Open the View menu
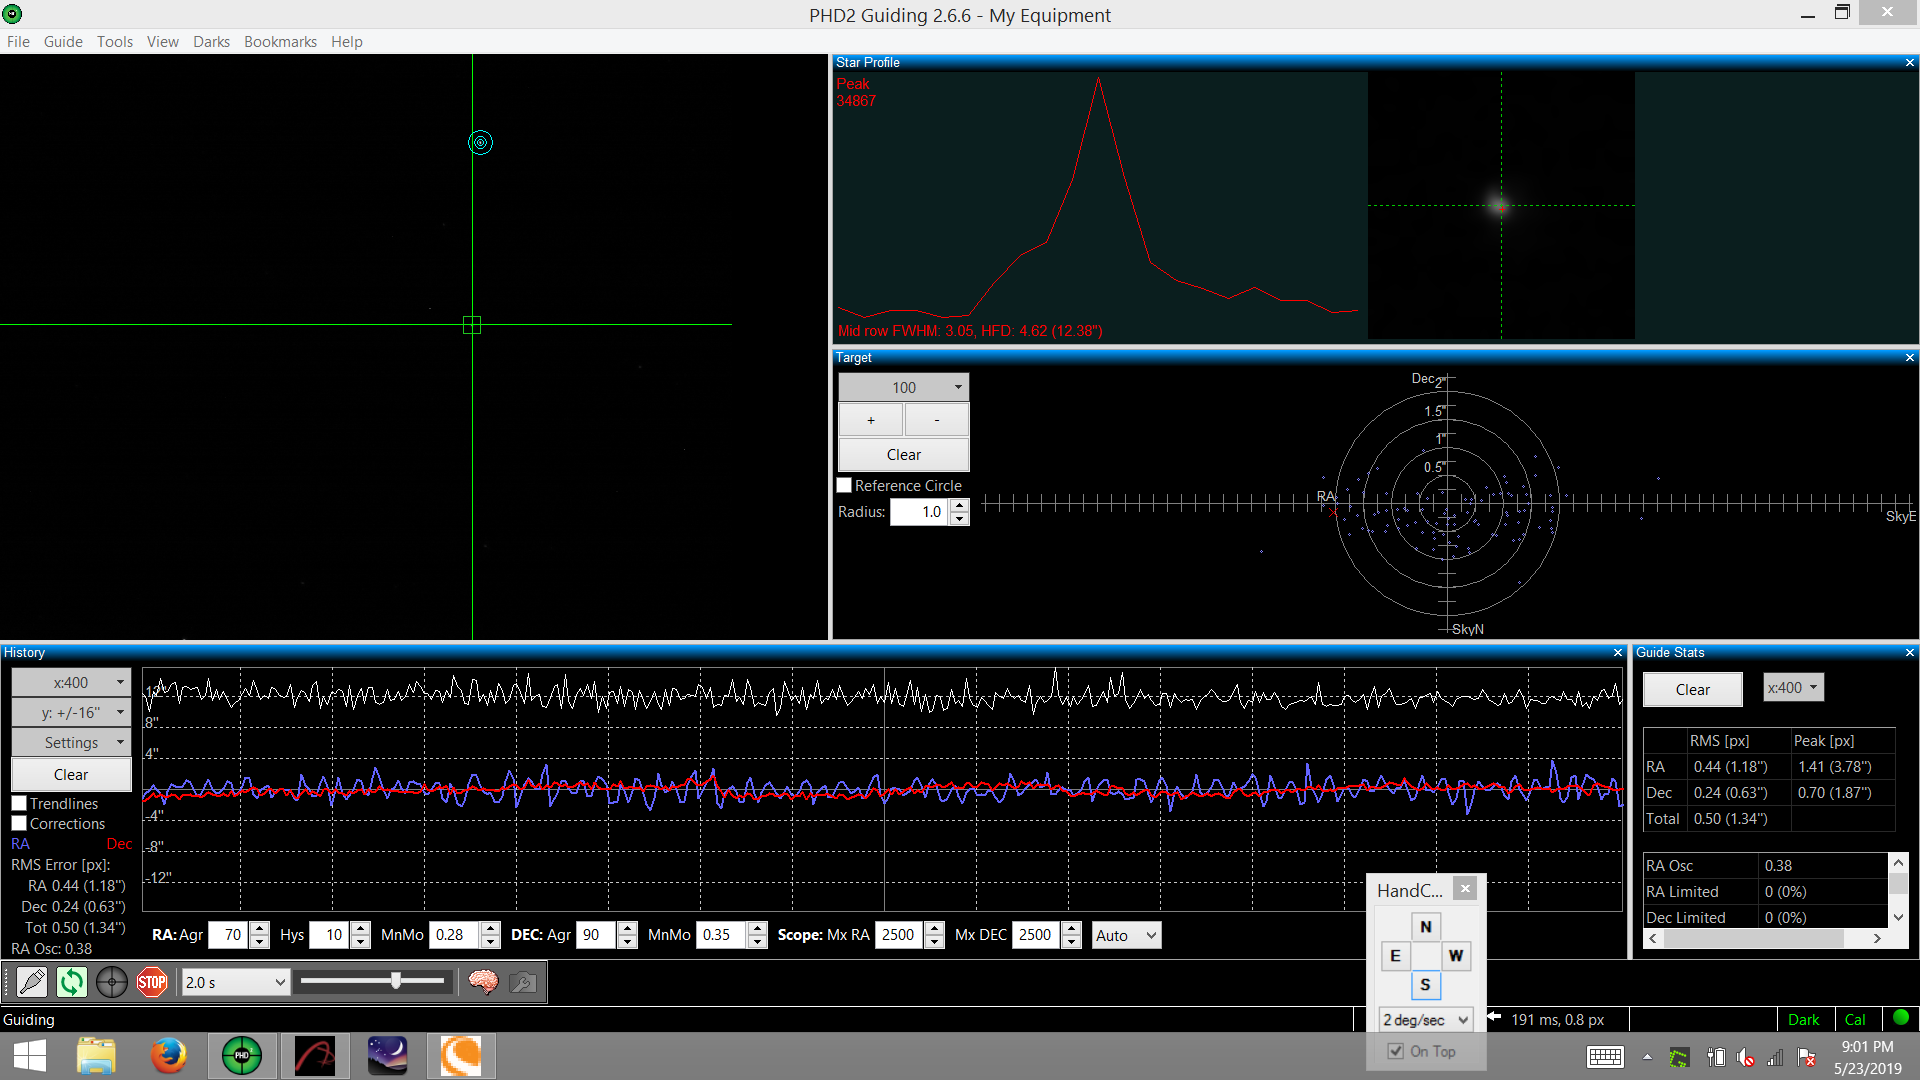This screenshot has height=1080, width=1920. (x=163, y=41)
